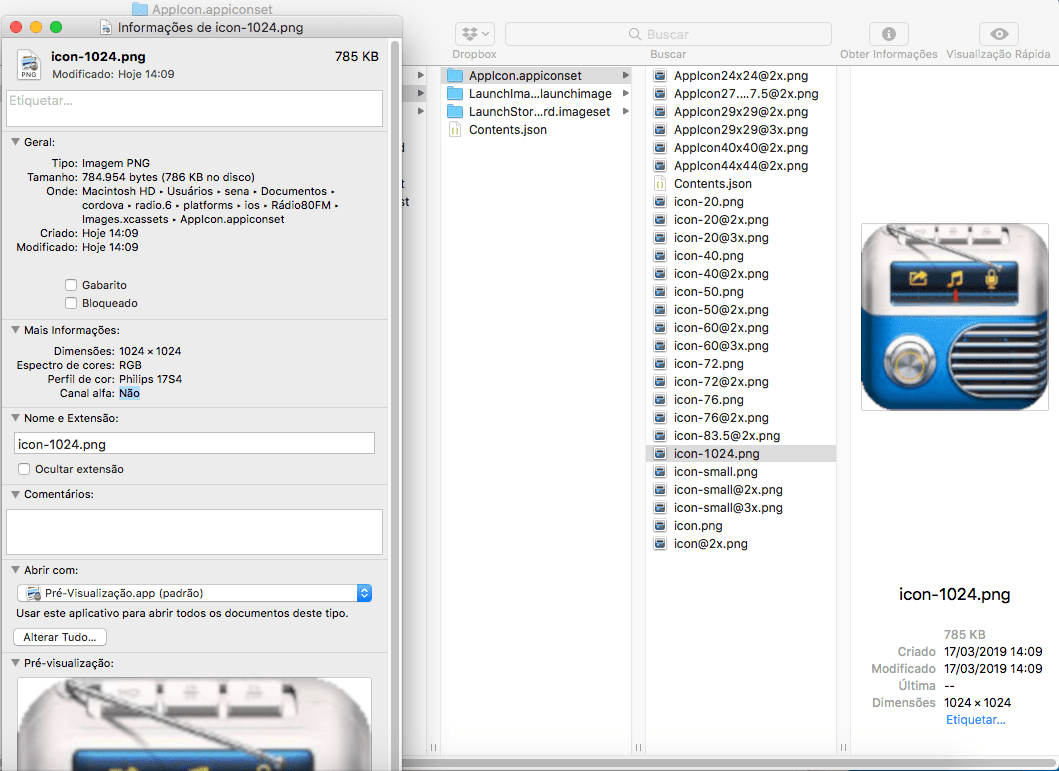Click the Não link next to Canal alfa
This screenshot has width=1059, height=771.
[x=127, y=393]
